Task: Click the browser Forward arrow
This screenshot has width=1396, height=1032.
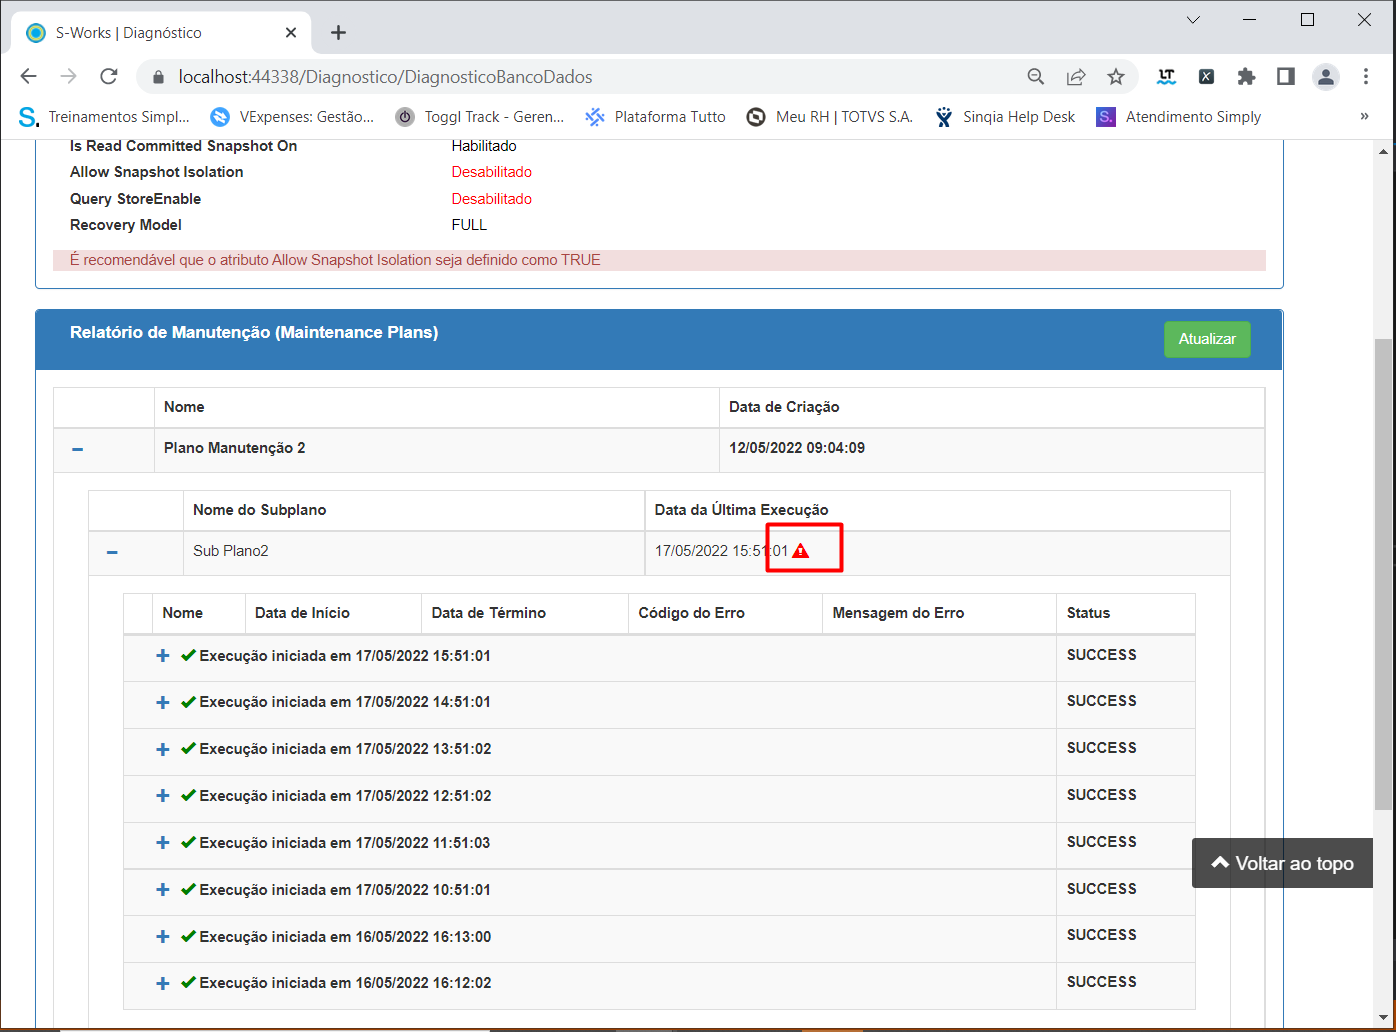Action: tap(68, 77)
